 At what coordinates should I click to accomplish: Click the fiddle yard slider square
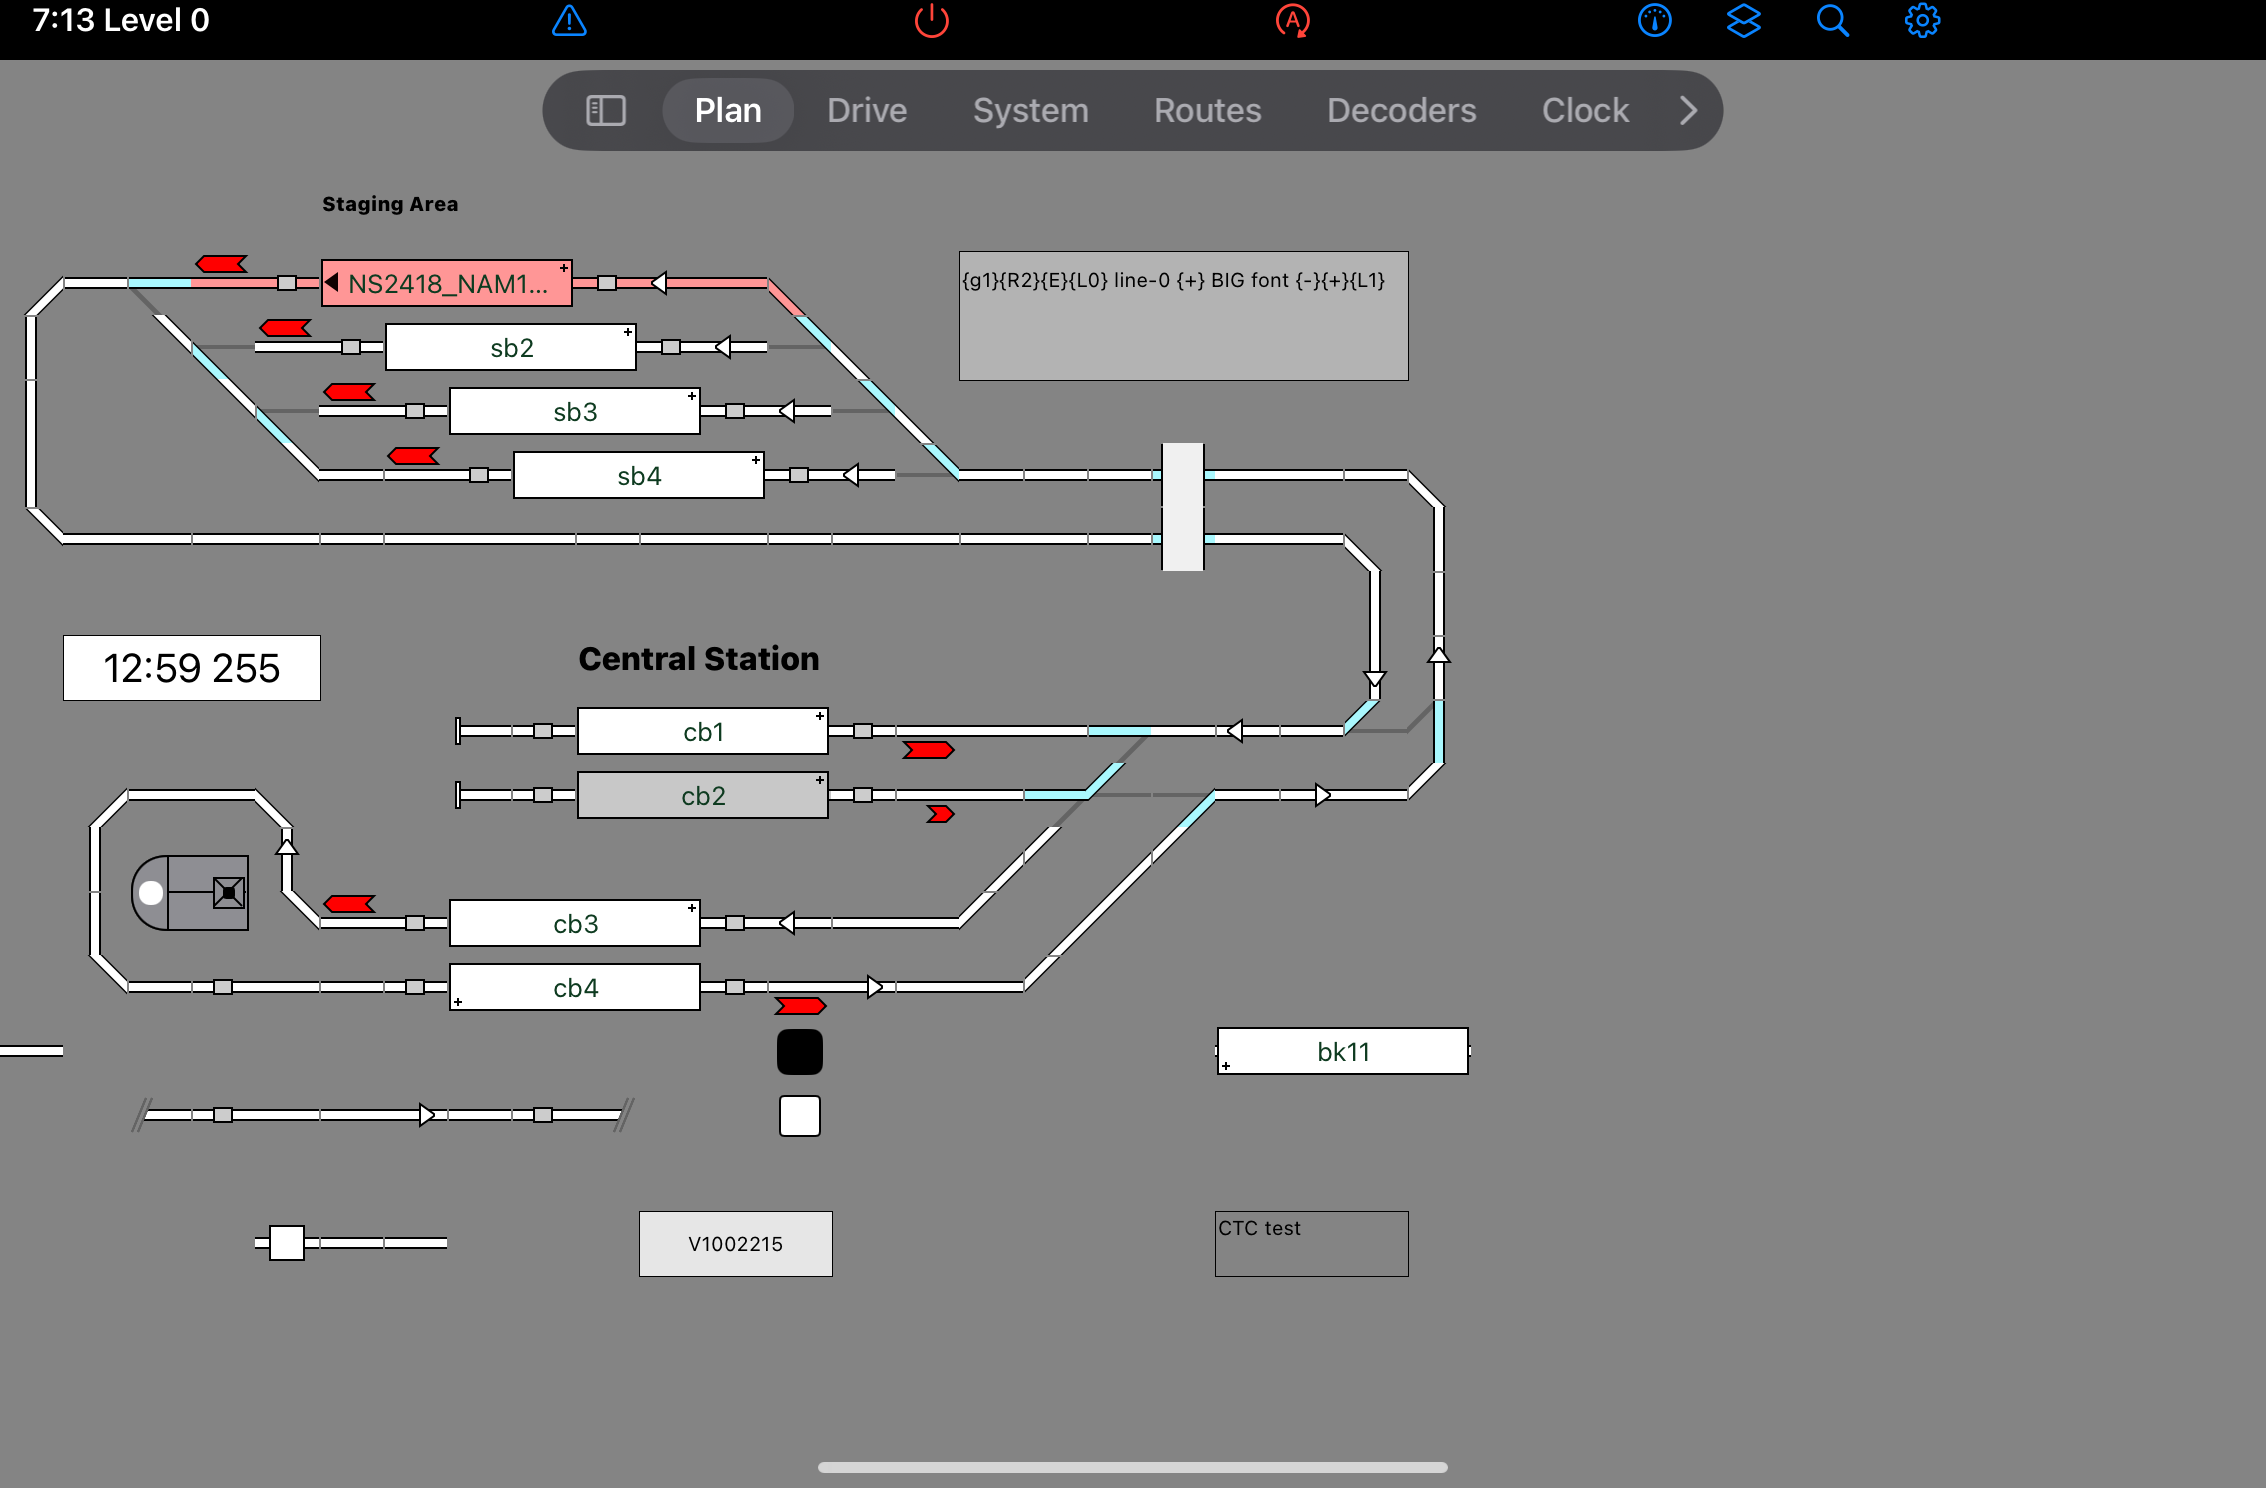pos(287,1243)
